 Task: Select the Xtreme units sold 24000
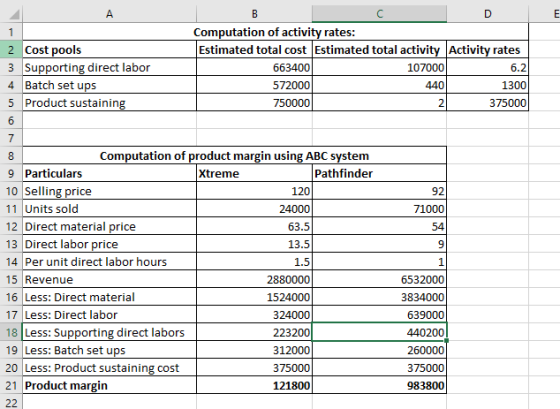coord(254,209)
